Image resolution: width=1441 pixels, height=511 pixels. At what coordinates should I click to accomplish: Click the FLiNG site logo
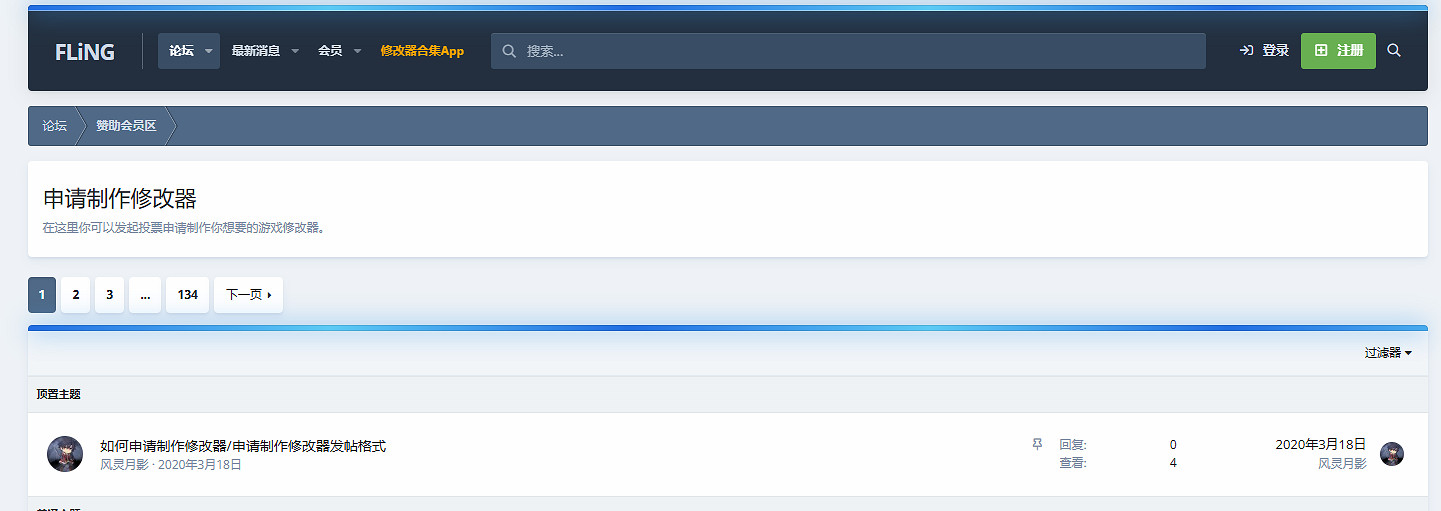point(85,52)
